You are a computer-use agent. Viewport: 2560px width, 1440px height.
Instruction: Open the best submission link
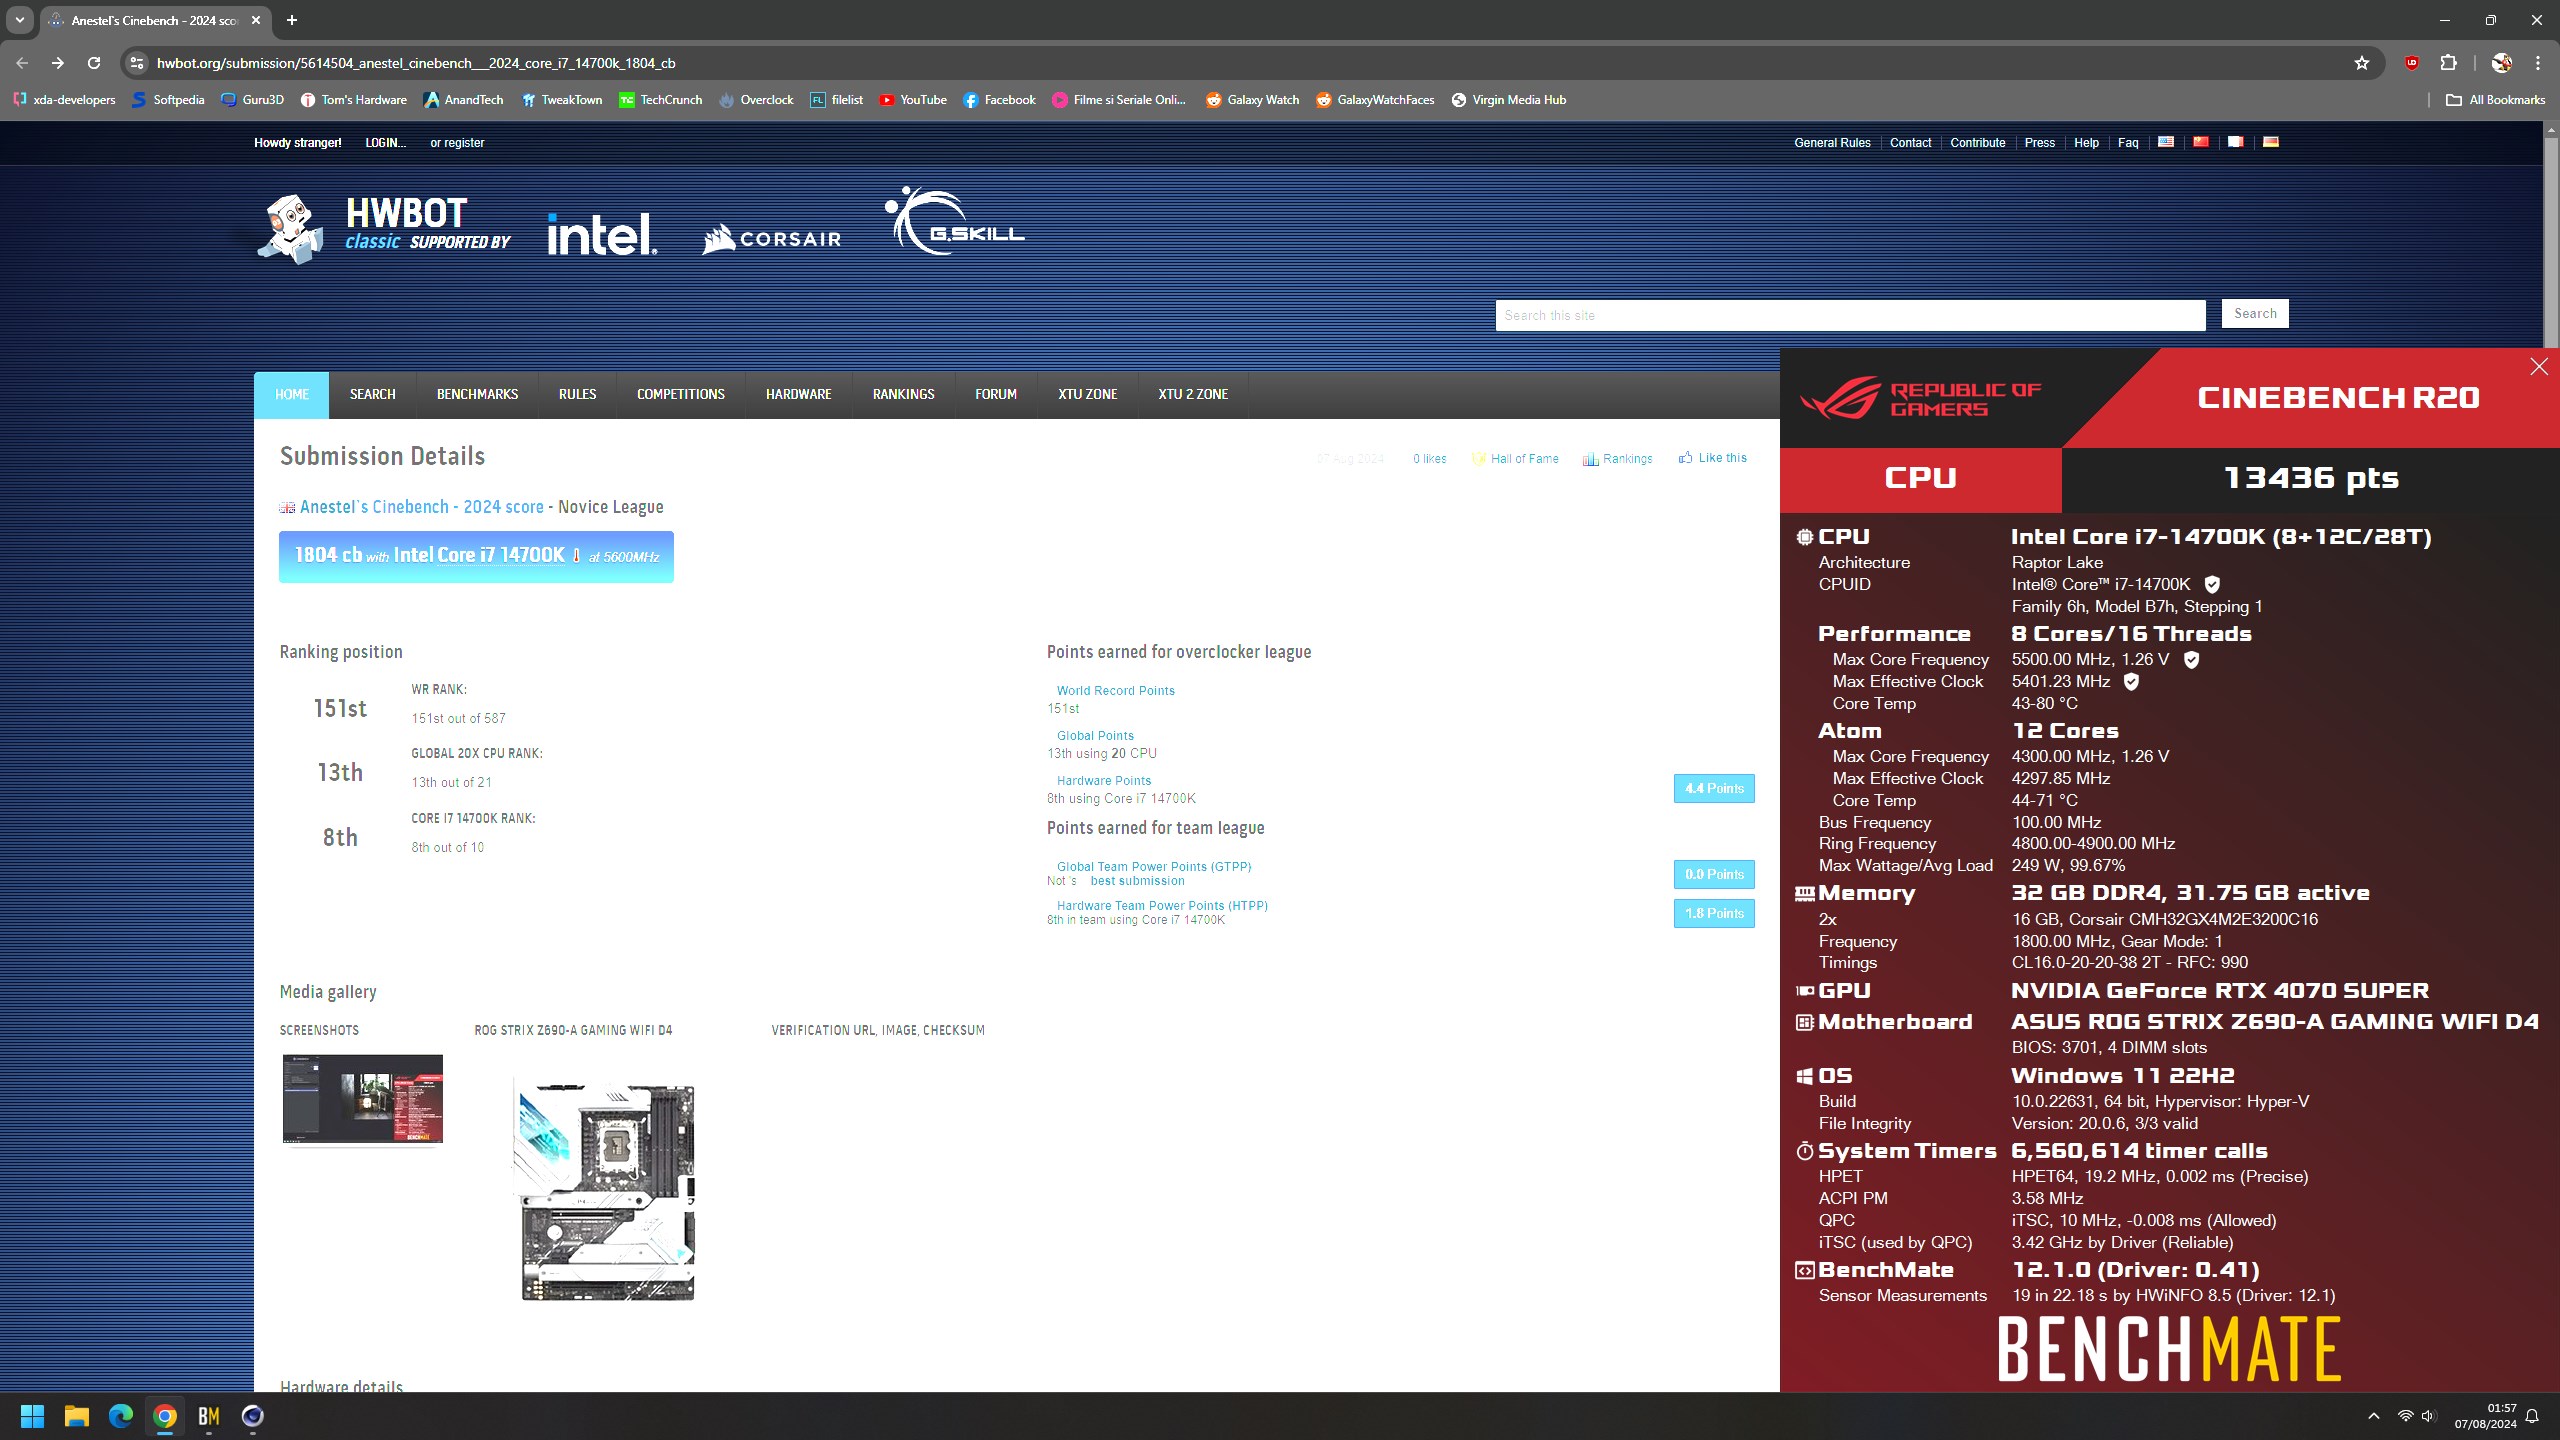coord(1137,881)
